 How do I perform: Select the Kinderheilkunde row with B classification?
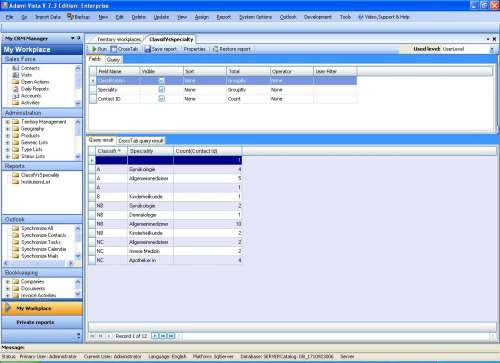click(x=168, y=197)
